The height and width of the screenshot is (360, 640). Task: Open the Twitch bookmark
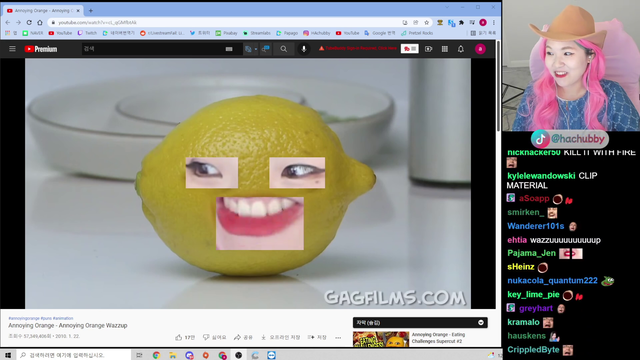pyautogui.click(x=87, y=33)
